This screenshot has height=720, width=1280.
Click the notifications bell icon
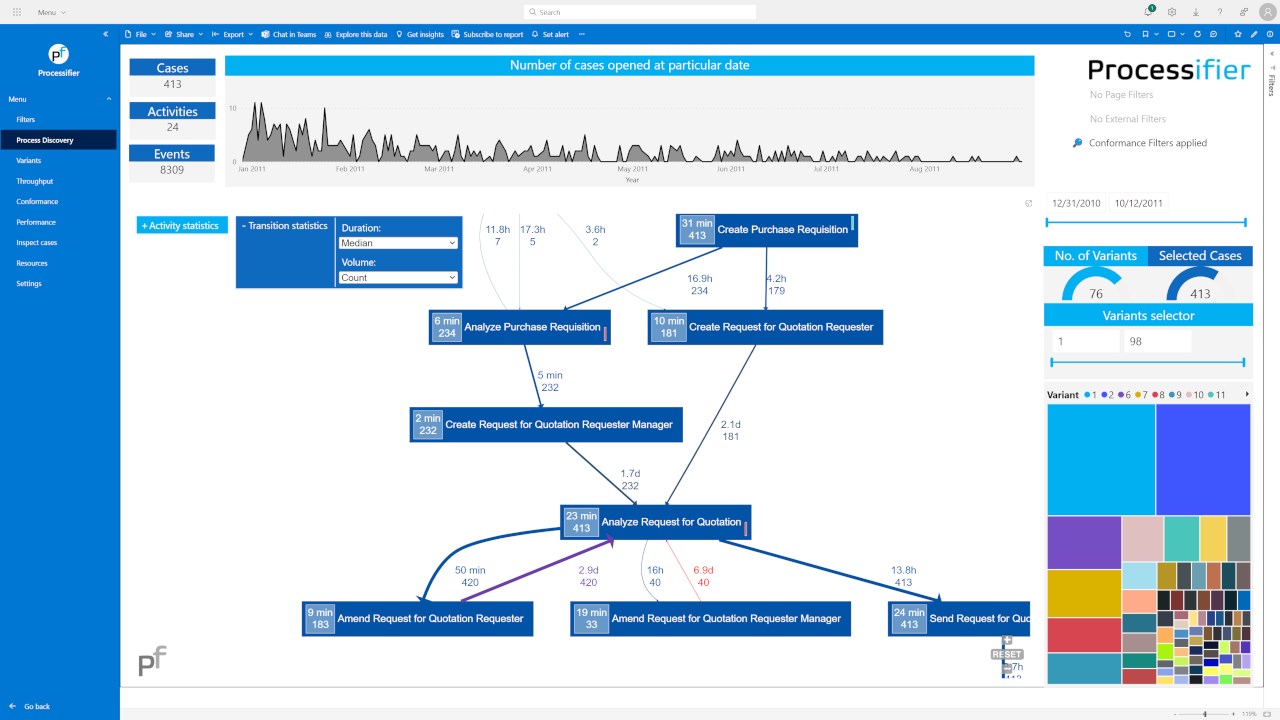pyautogui.click(x=1149, y=12)
